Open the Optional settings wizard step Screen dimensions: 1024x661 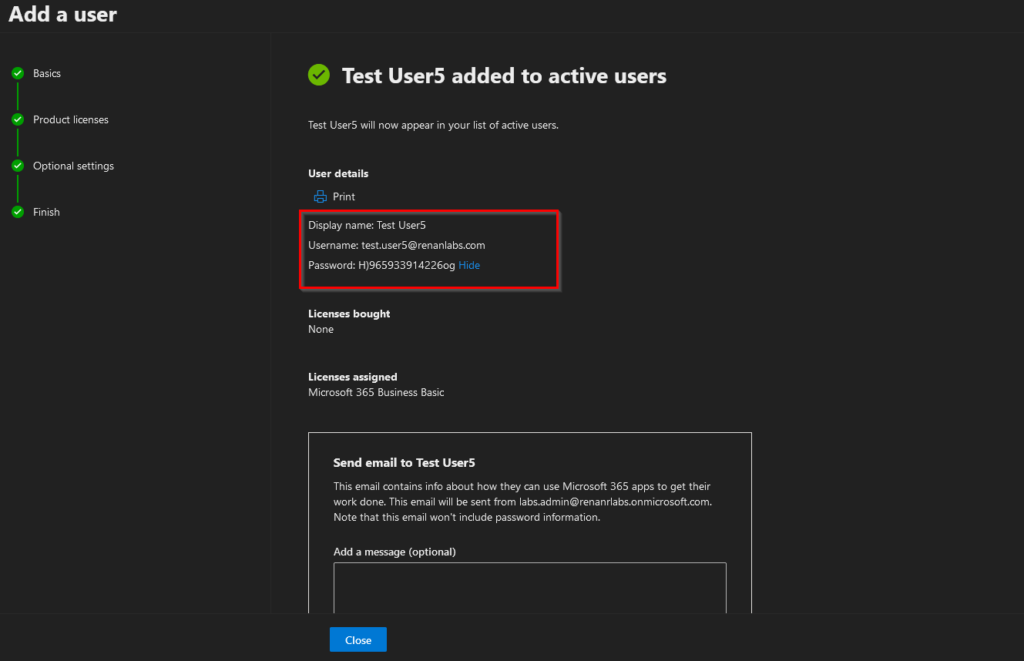[x=73, y=166]
